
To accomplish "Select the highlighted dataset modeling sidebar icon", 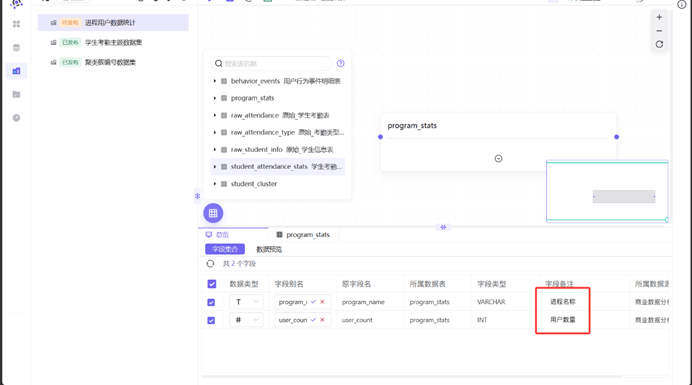I will [16, 71].
